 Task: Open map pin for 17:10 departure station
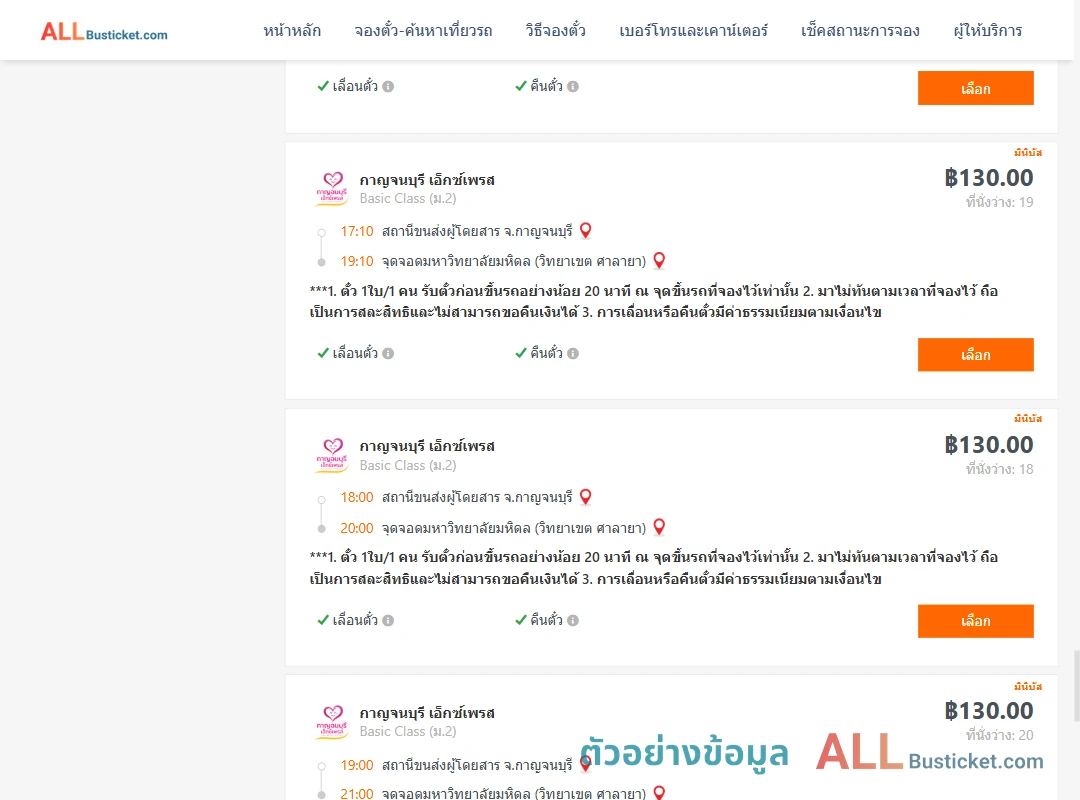click(585, 230)
